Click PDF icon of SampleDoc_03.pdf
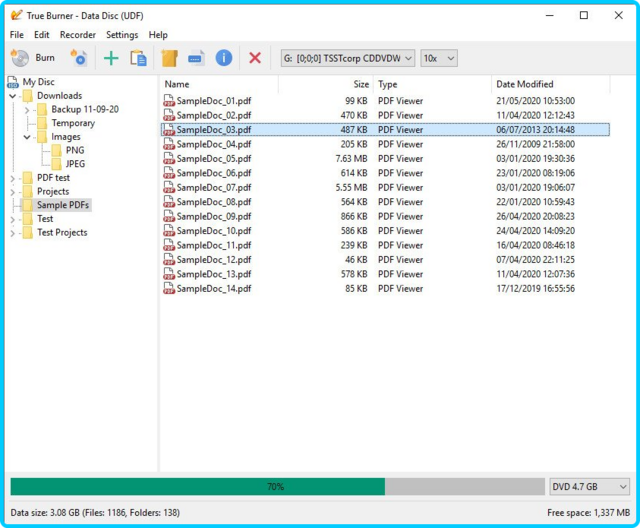 169,129
